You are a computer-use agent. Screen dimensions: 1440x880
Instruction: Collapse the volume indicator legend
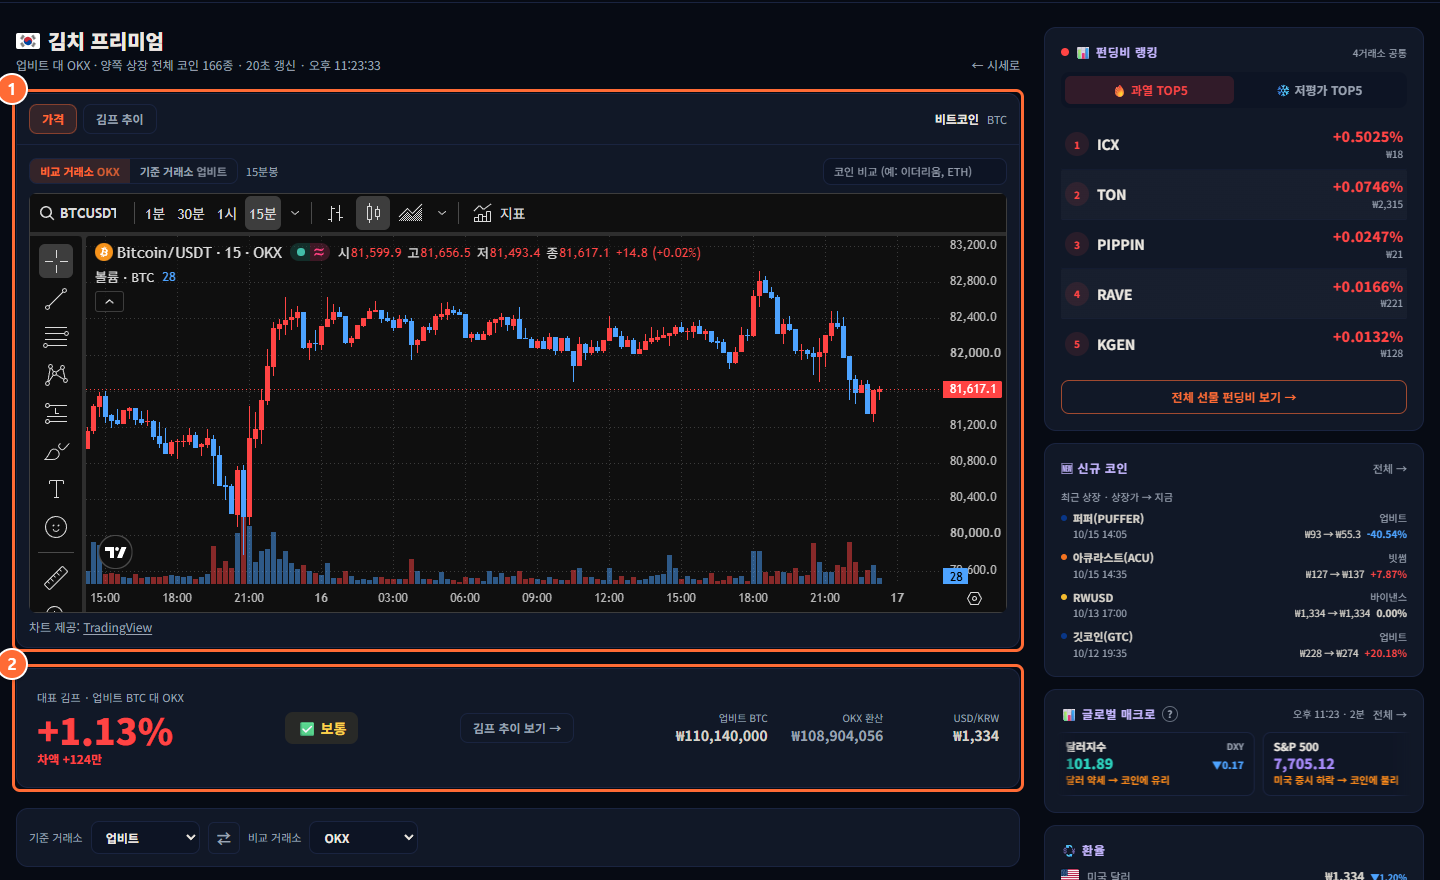(109, 301)
